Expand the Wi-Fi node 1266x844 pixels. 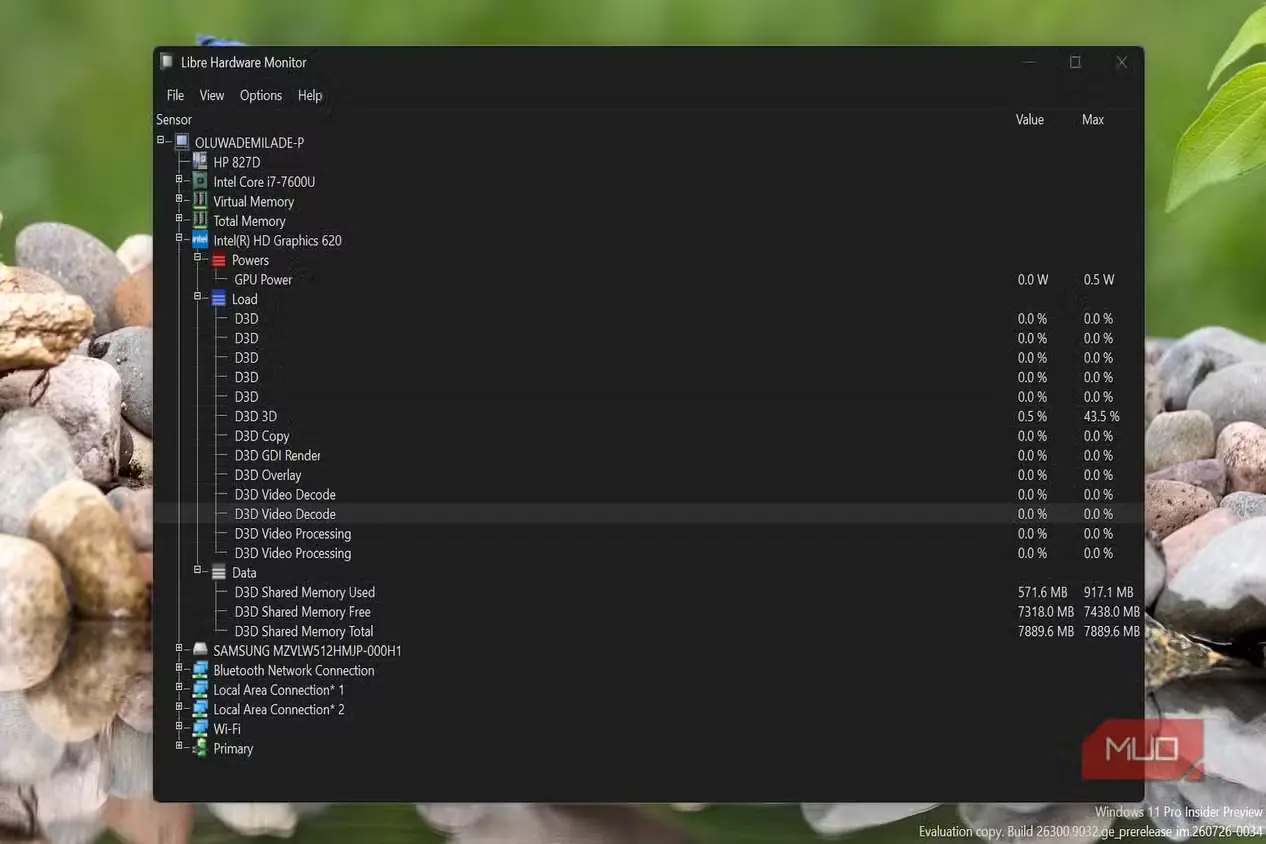point(179,728)
